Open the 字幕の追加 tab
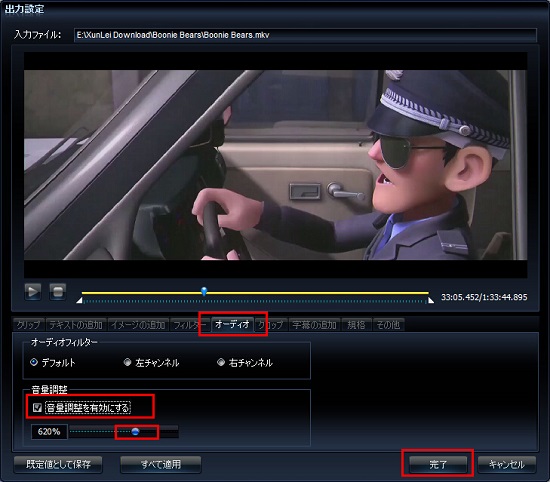Image resolution: width=550 pixels, height=482 pixels. pos(314,325)
